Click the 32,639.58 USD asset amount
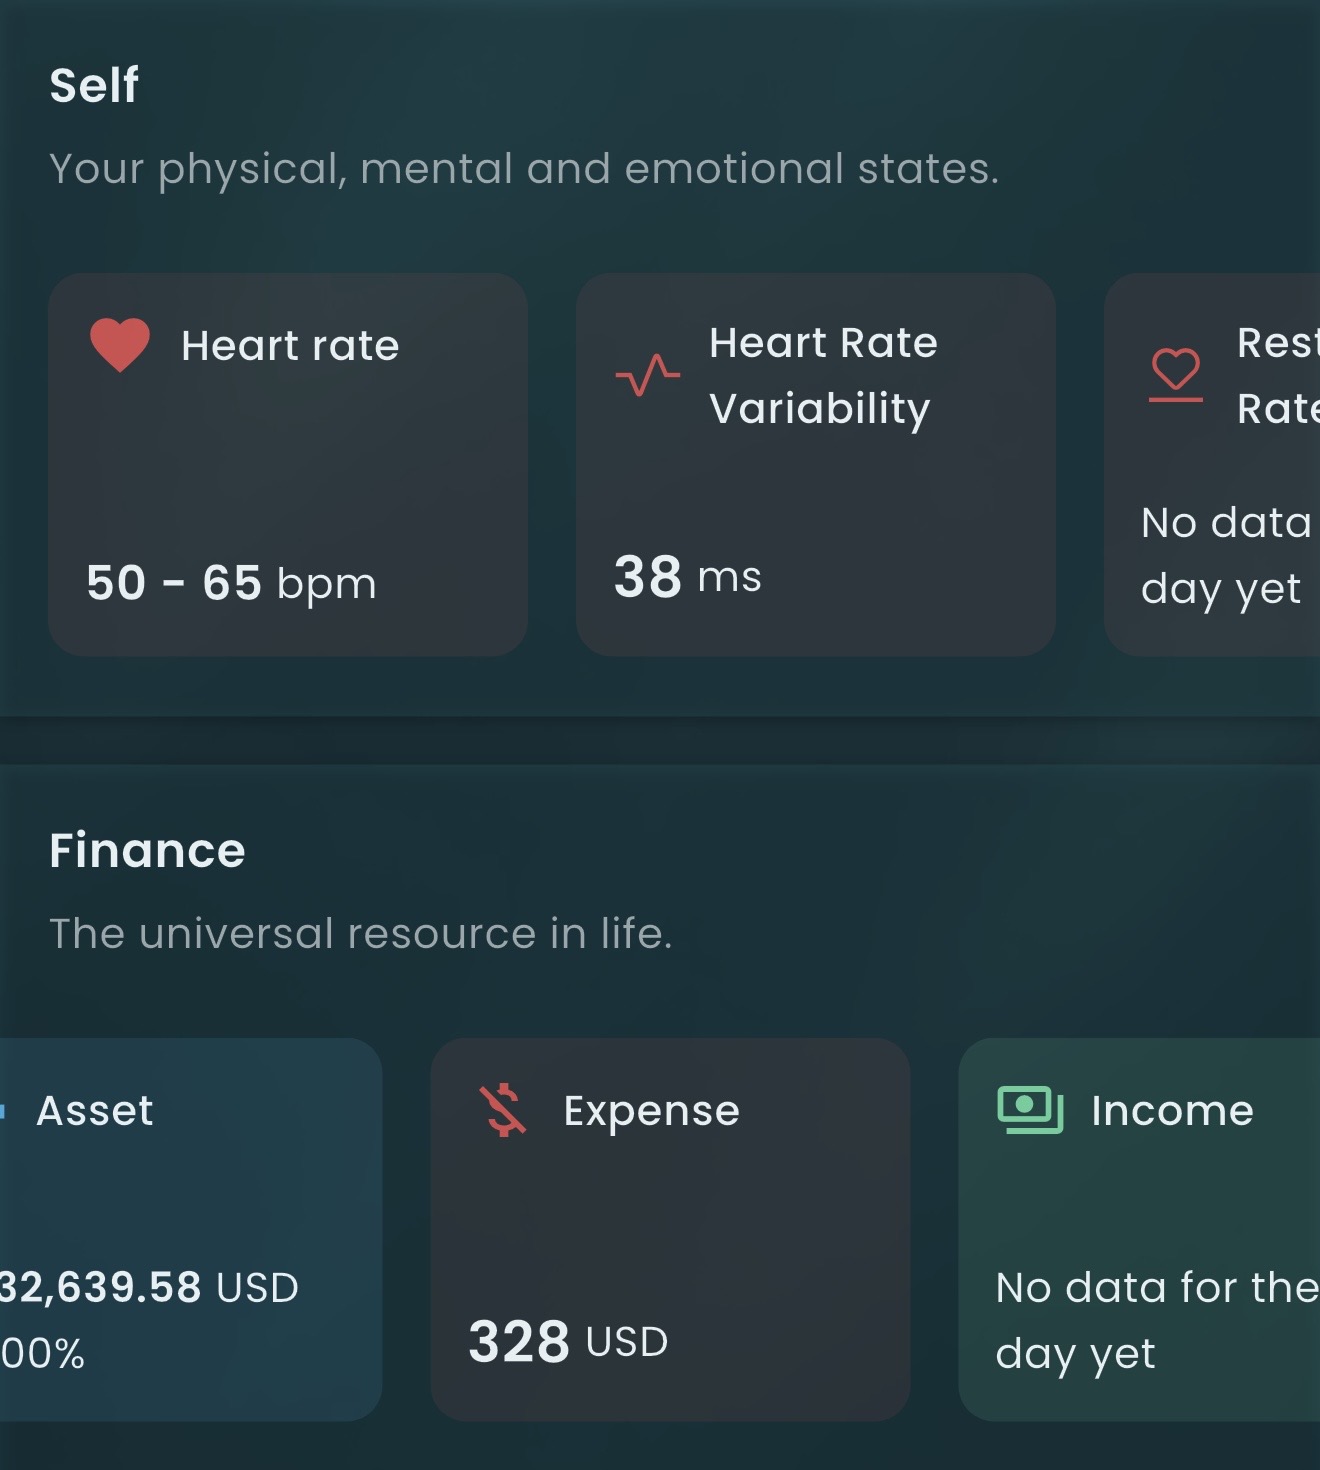Image resolution: width=1320 pixels, height=1470 pixels. (x=148, y=1287)
